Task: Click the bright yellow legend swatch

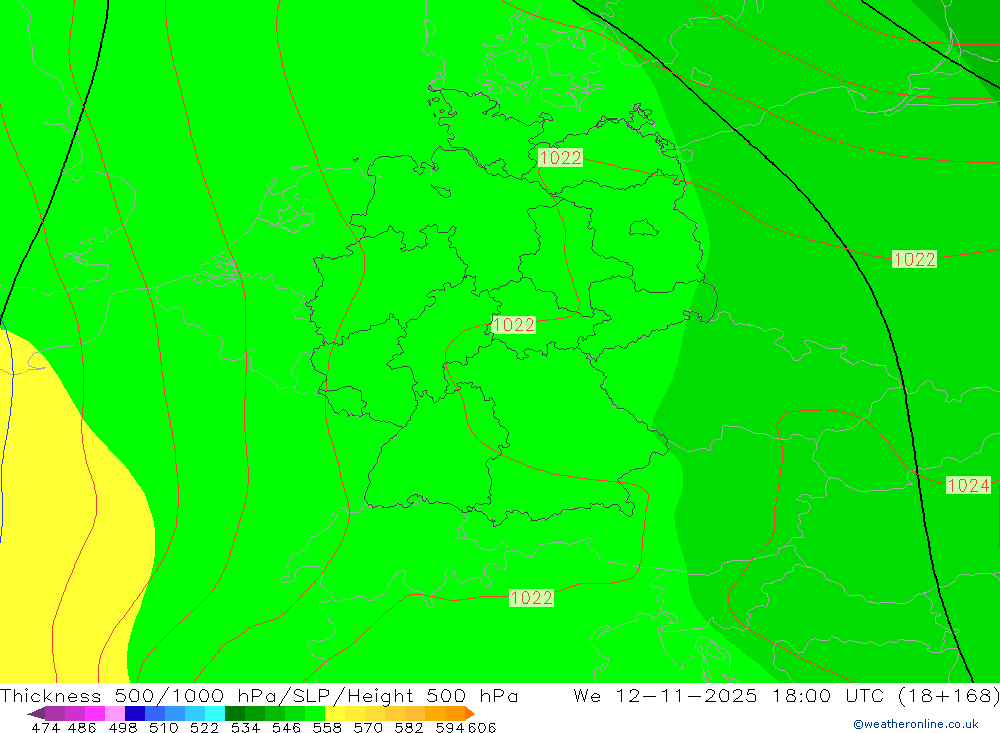Action: click(335, 713)
